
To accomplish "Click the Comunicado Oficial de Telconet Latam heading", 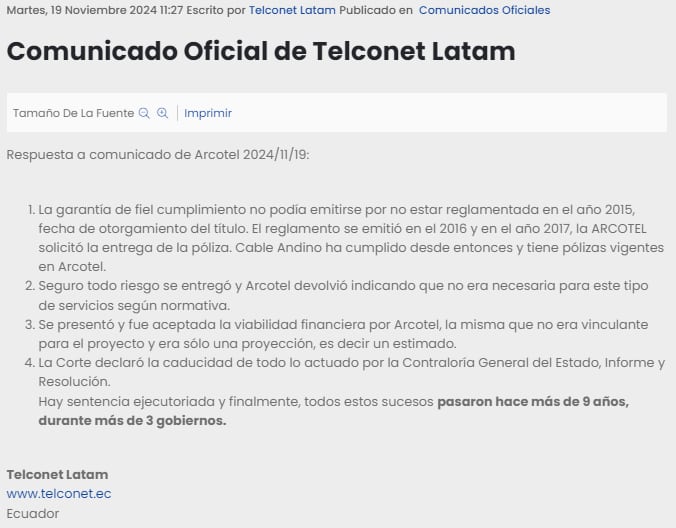I will pyautogui.click(x=261, y=51).
